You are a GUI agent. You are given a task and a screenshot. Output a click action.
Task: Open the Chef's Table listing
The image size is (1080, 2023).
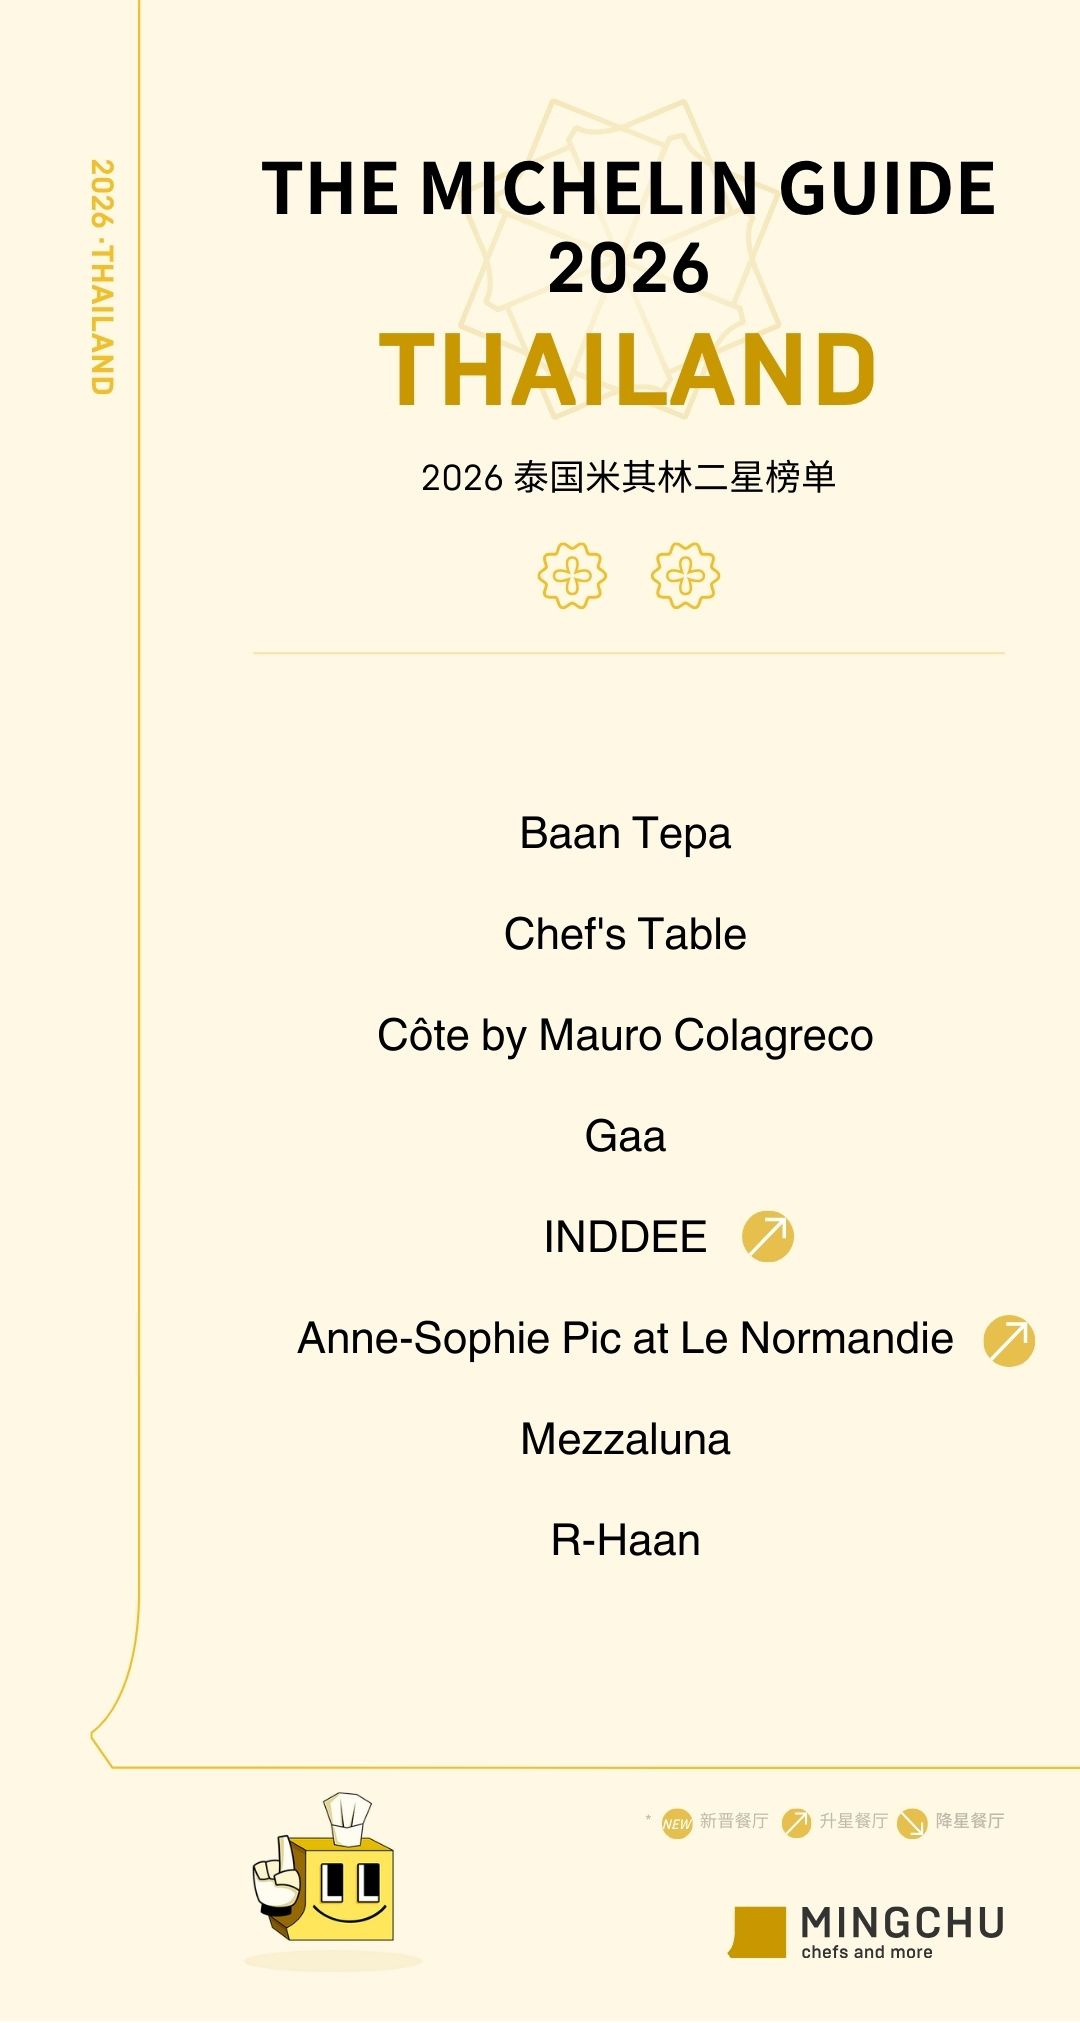625,934
